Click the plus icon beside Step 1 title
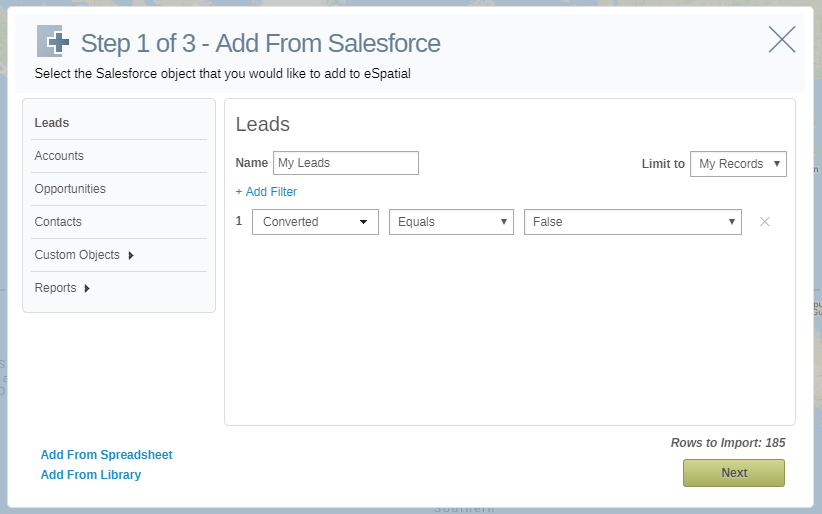This screenshot has width=822, height=514. (x=53, y=41)
